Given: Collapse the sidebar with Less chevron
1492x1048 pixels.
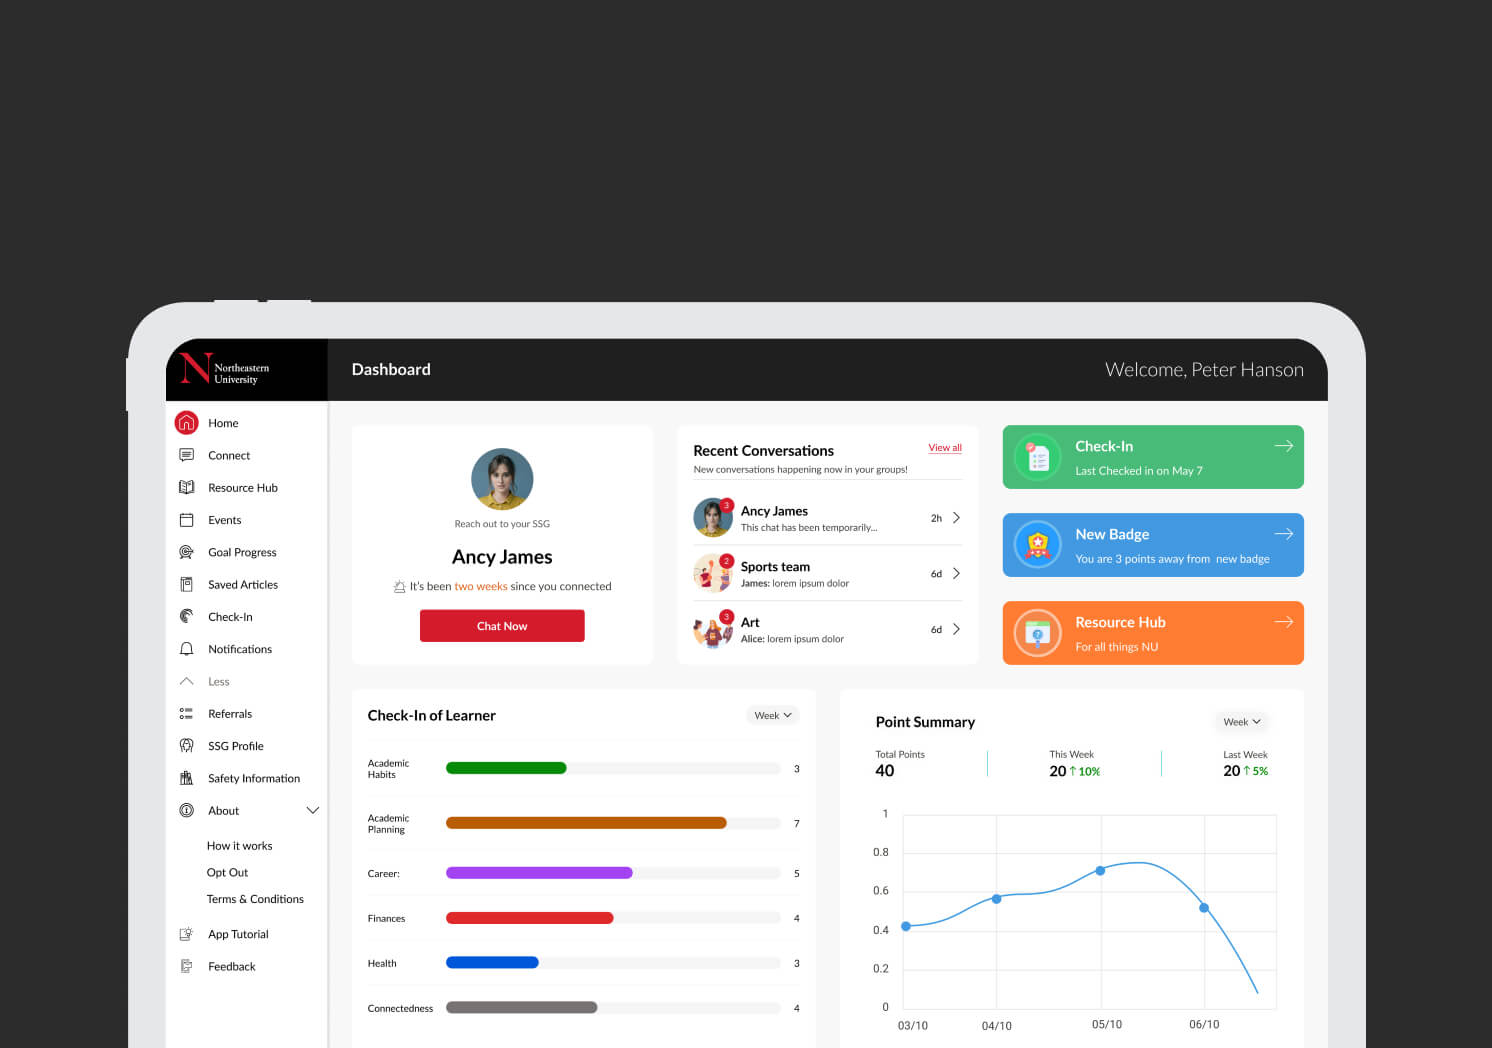Looking at the screenshot, I should 186,681.
